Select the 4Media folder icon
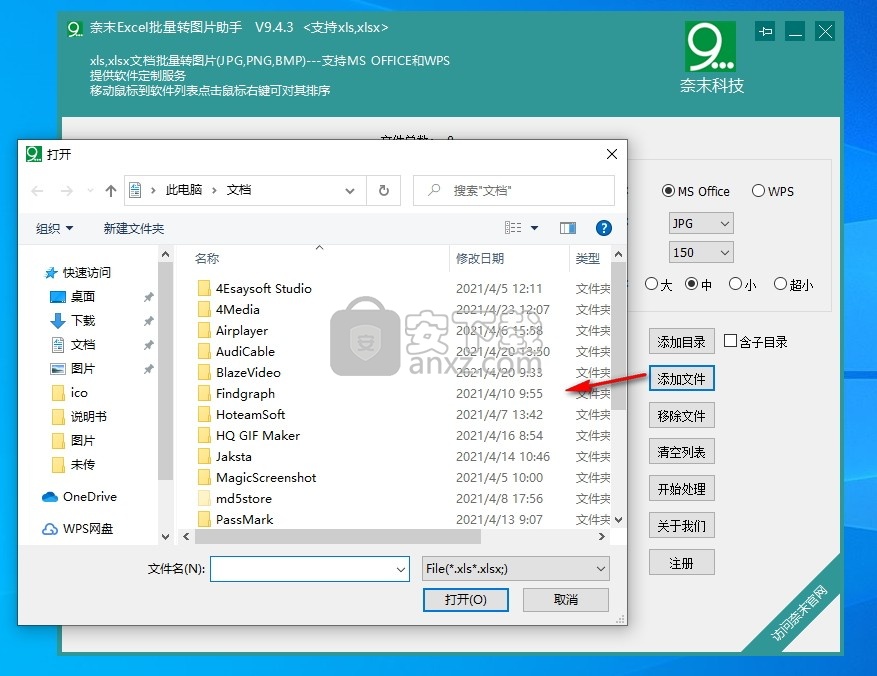This screenshot has height=676, width=877. 205,310
